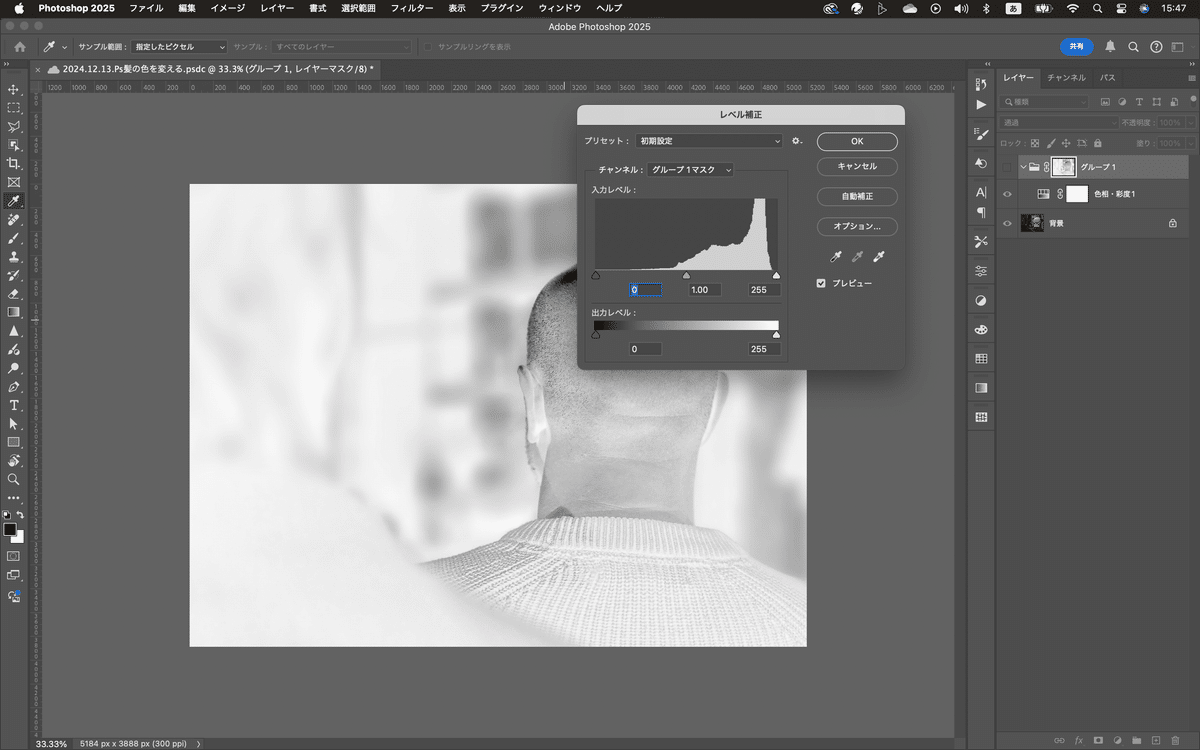Select the Horizontal Type tool

click(x=14, y=405)
